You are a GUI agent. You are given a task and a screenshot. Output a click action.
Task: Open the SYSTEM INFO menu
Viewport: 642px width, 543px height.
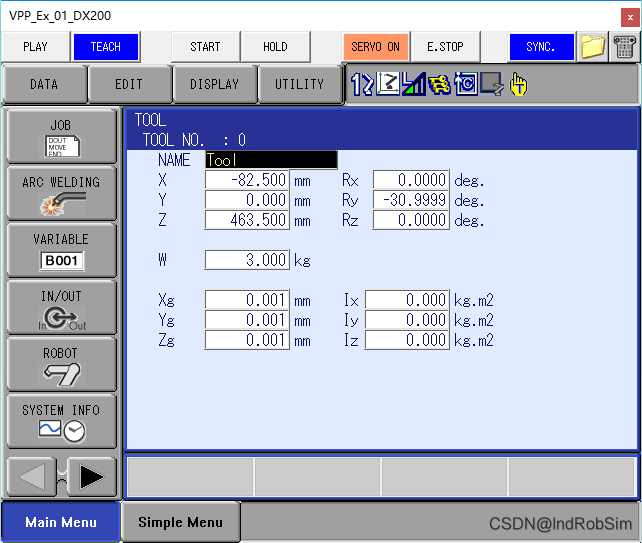pos(62,421)
